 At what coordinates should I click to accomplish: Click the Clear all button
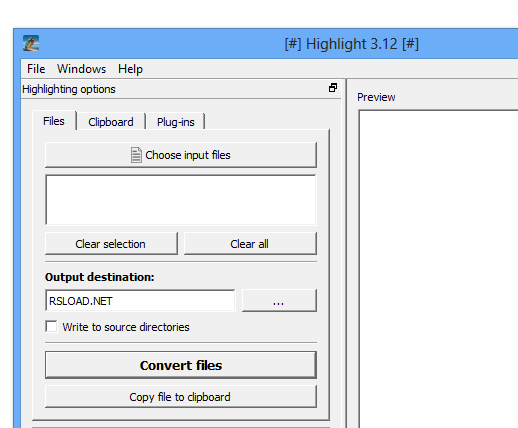250,244
